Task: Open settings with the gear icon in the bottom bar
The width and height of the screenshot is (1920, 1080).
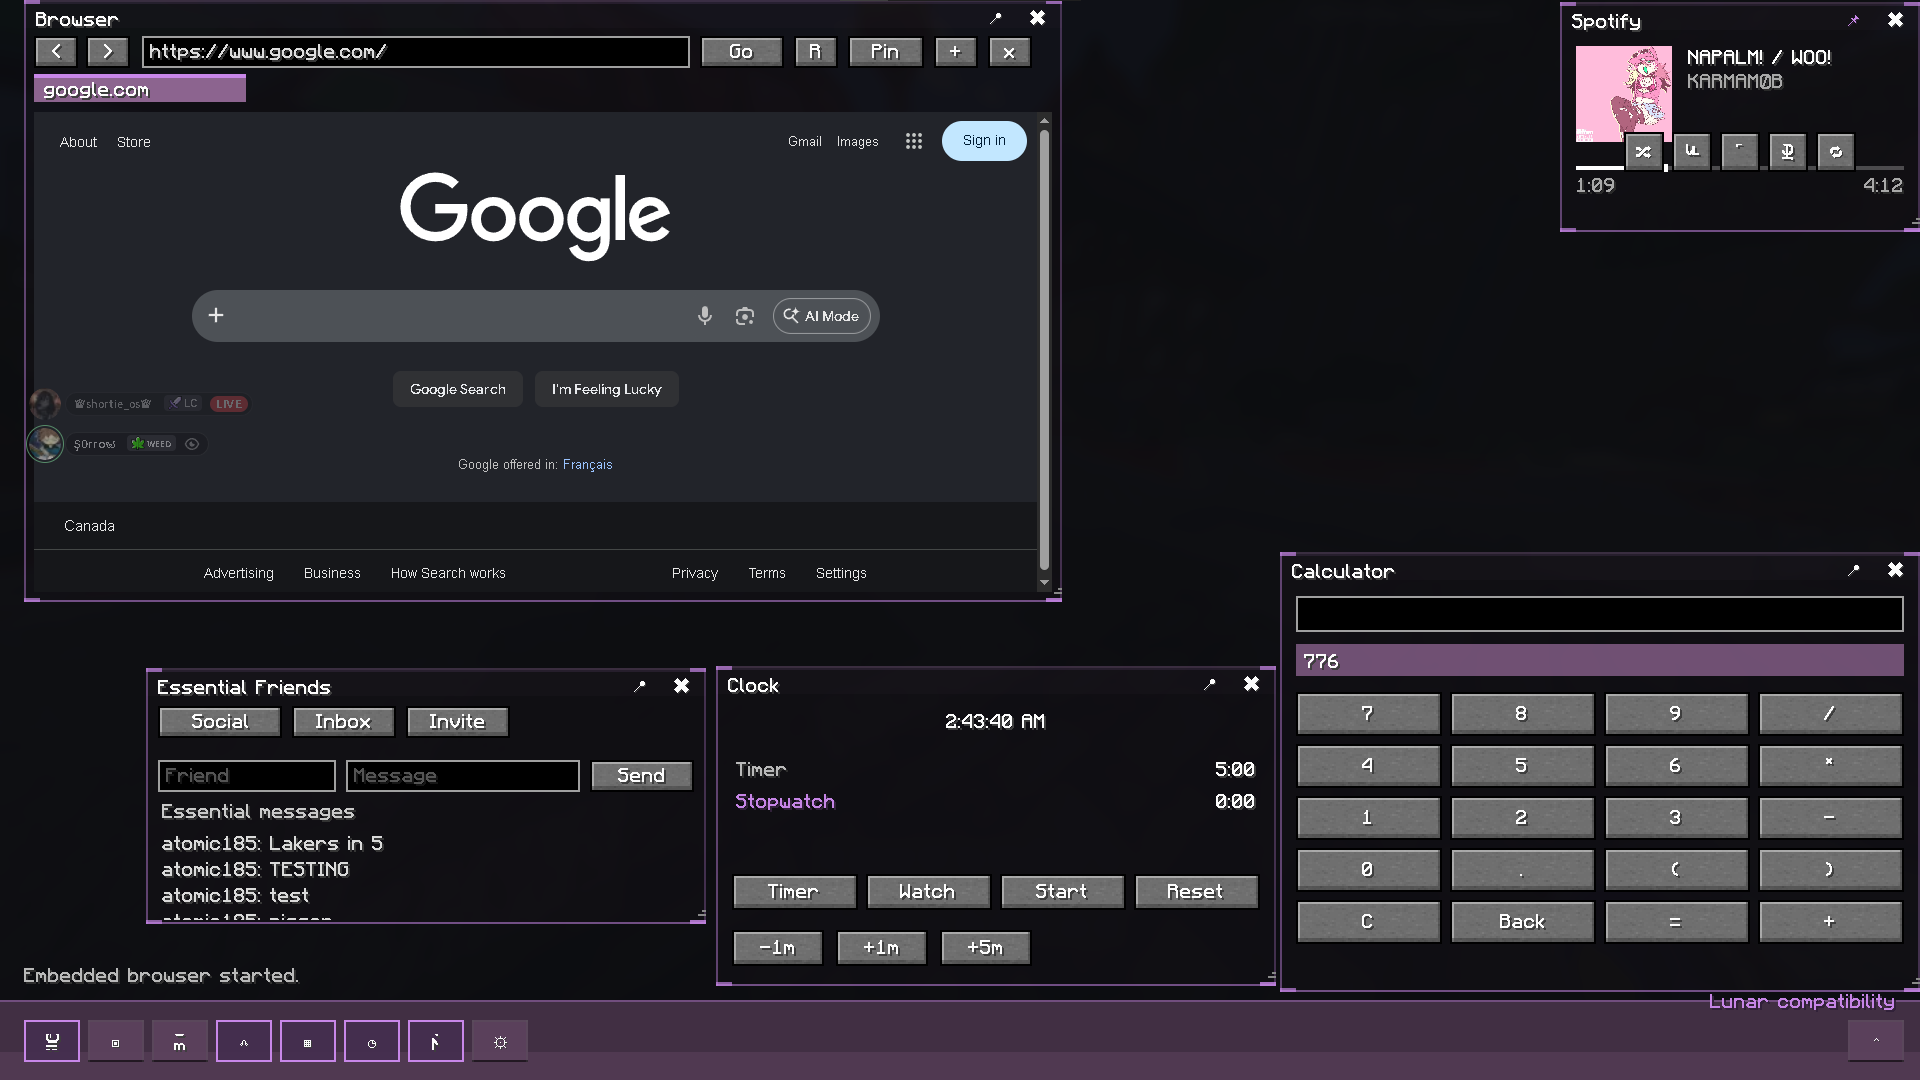Action: coord(500,1042)
